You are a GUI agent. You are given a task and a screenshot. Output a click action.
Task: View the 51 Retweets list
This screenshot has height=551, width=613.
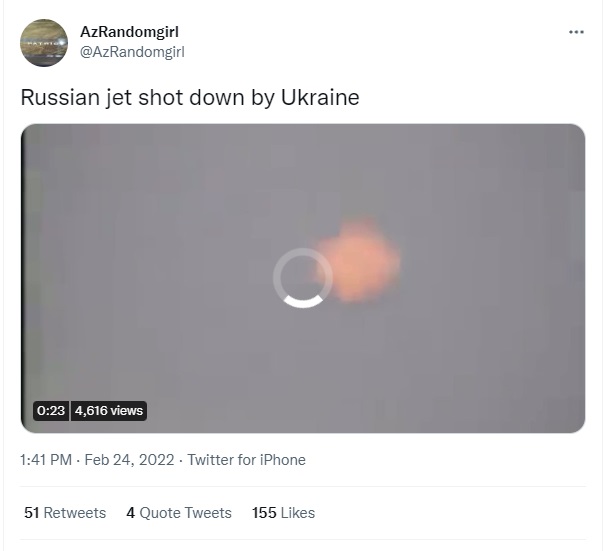click(x=65, y=513)
